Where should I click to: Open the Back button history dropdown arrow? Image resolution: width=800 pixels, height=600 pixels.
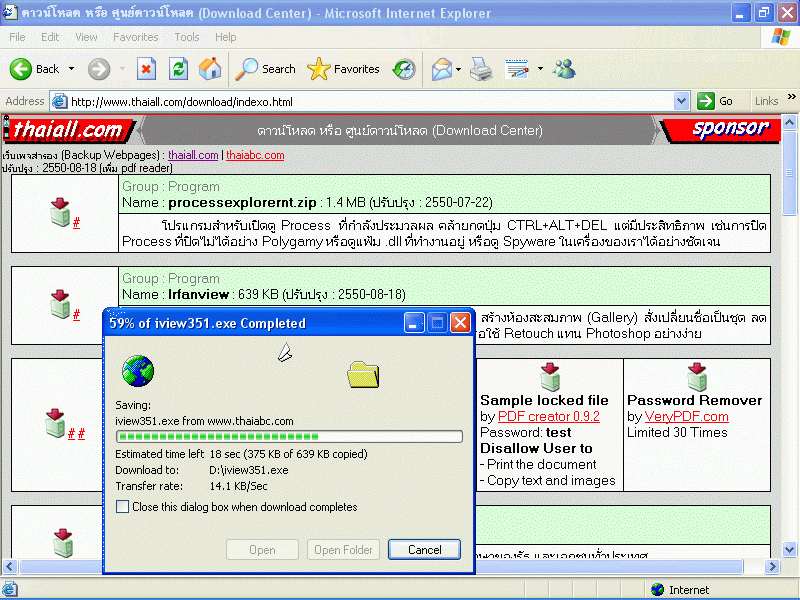click(x=71, y=69)
